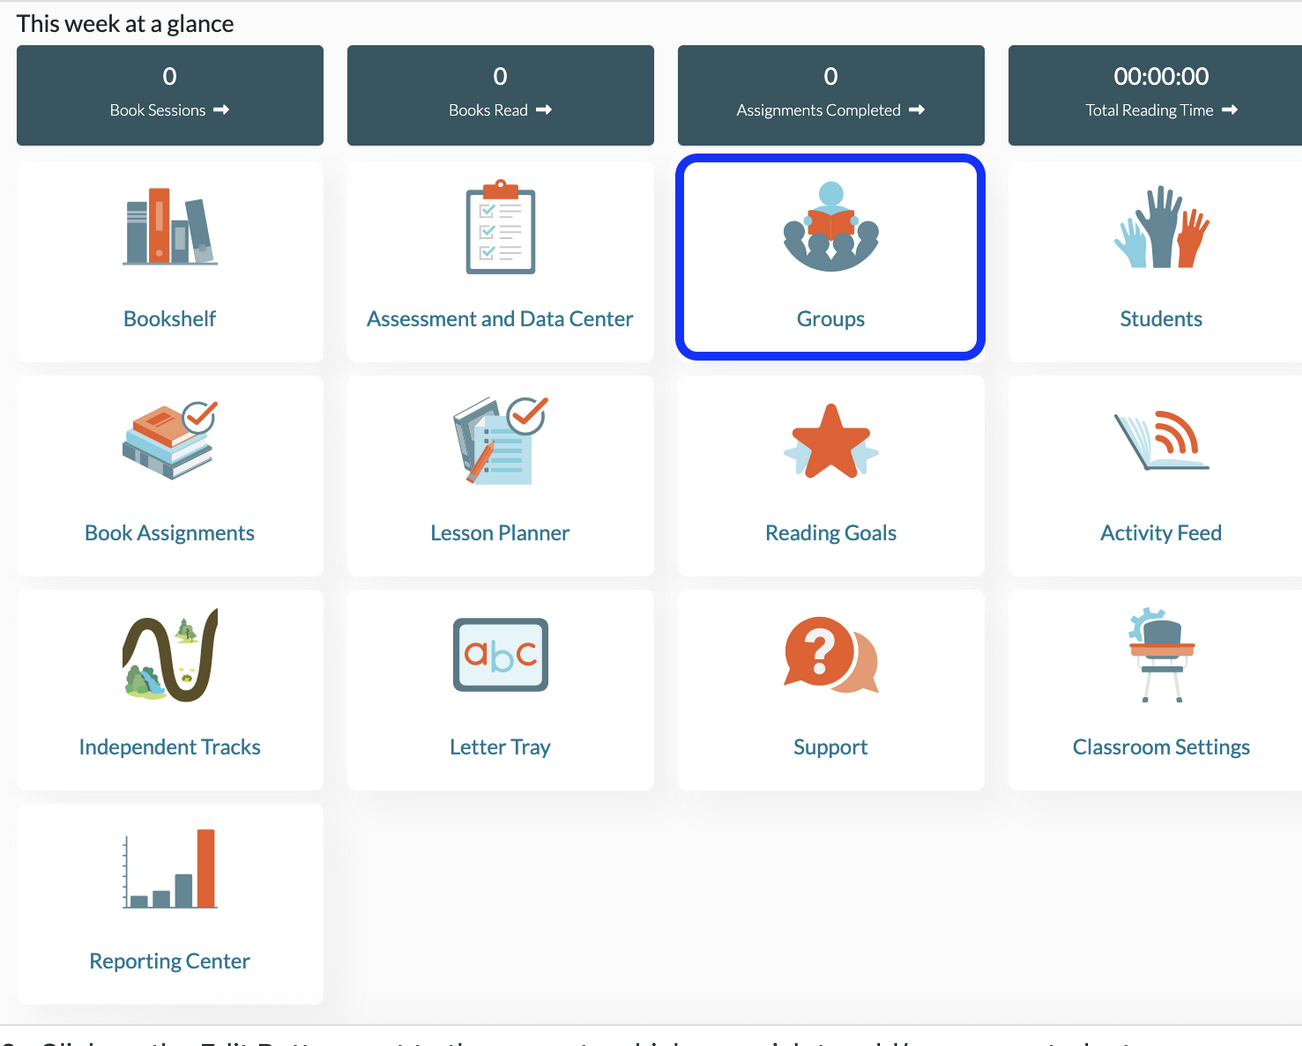Screen dimensions: 1302x1046
Task: Open the Classroom Settings desk icon
Action: point(1162,655)
